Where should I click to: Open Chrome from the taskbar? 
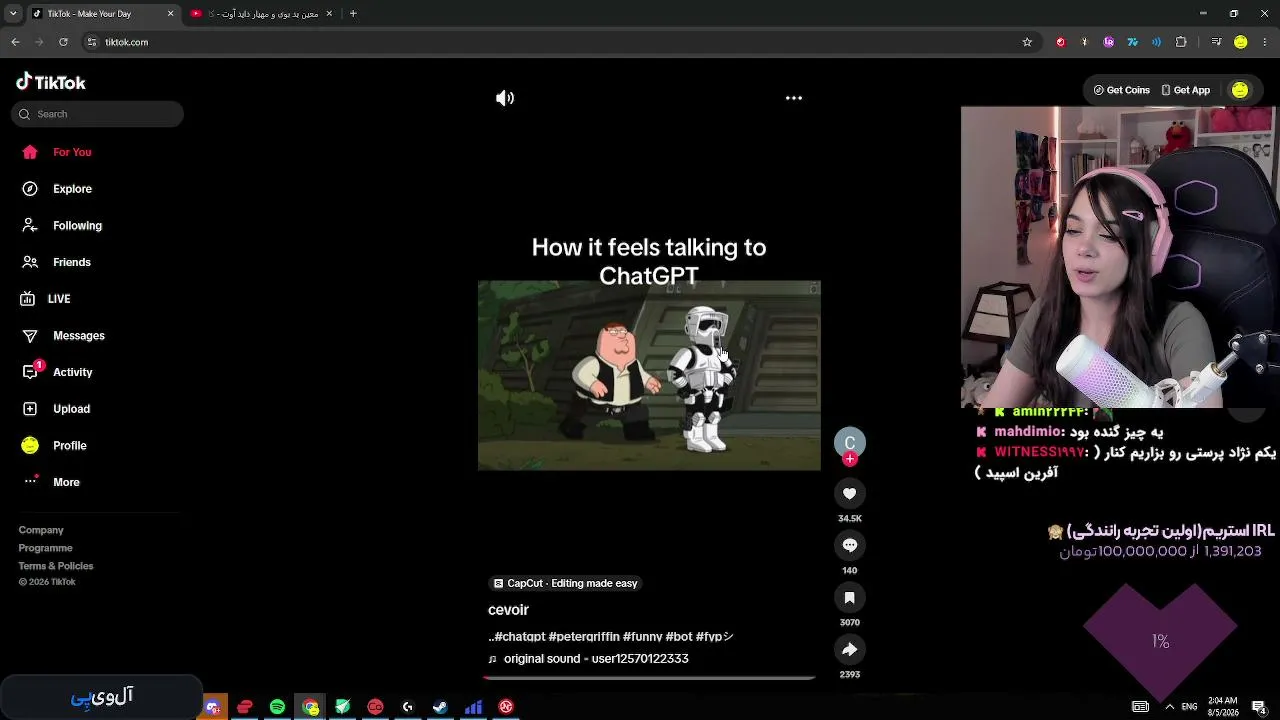(x=311, y=707)
